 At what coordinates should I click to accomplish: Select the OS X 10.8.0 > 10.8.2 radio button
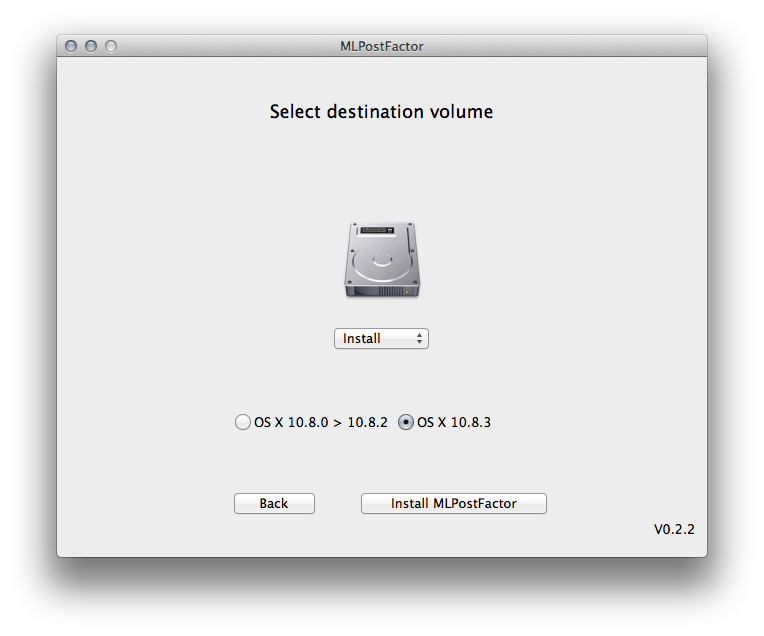tap(242, 422)
